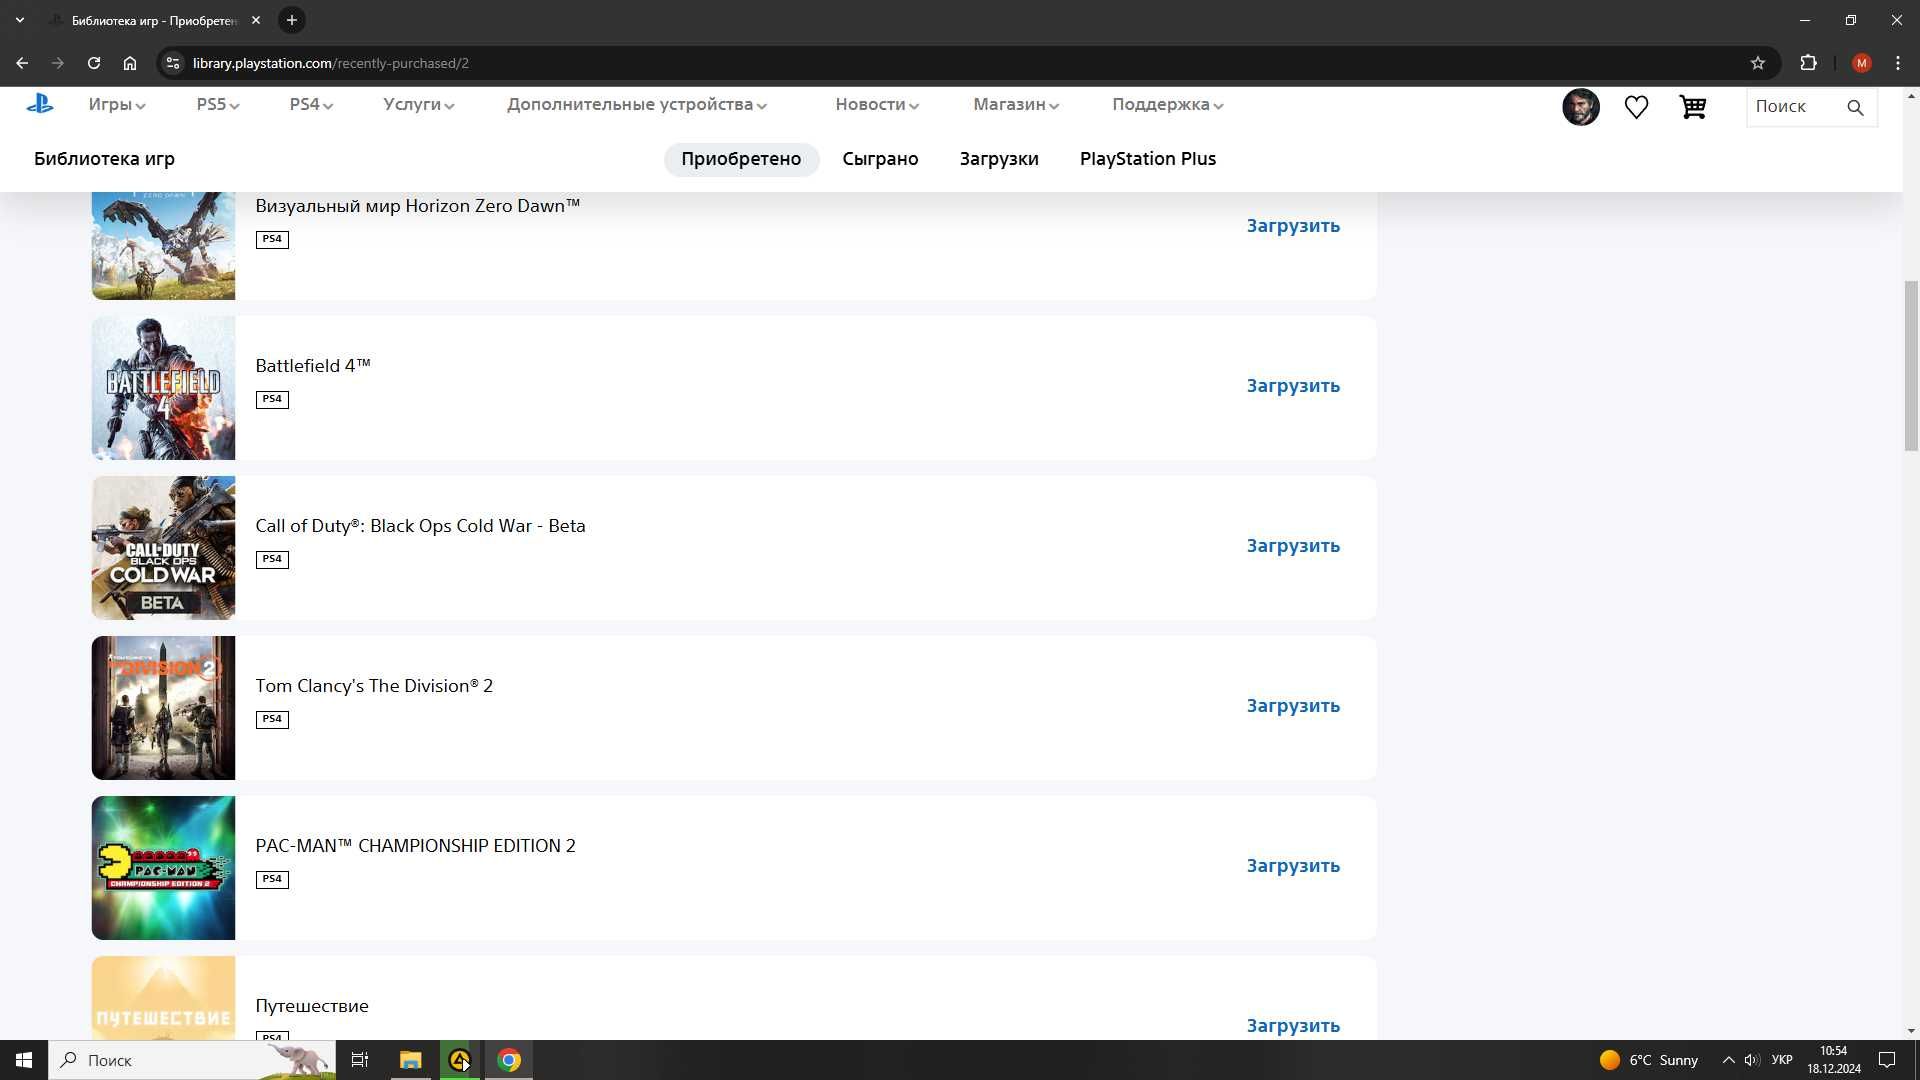
Task: Click the Windows taskbar Поиск box
Action: click(193, 1060)
